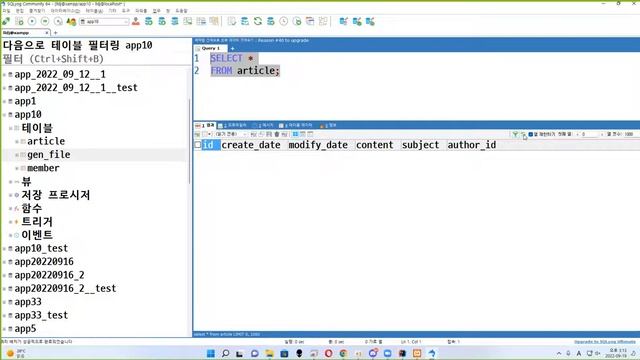Execute the current query

[32, 21]
